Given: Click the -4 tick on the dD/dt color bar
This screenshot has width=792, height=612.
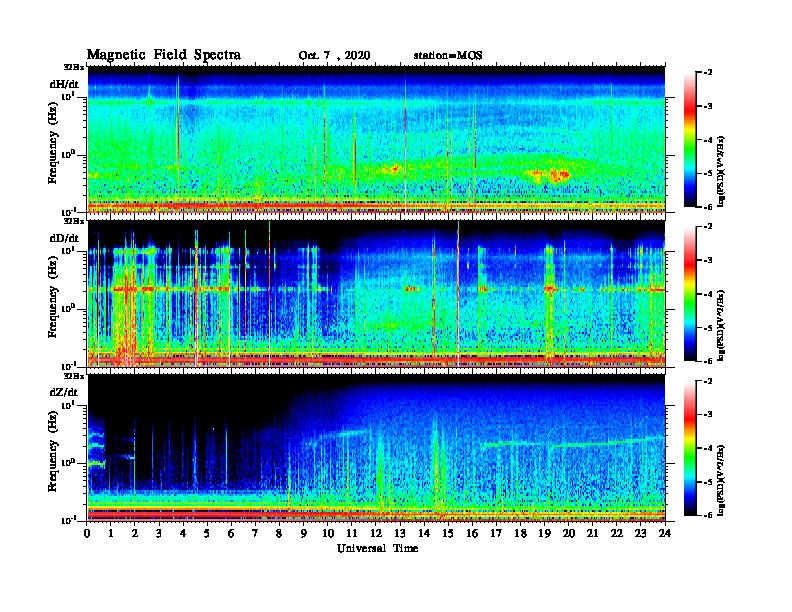Looking at the screenshot, I should pyautogui.click(x=708, y=294).
